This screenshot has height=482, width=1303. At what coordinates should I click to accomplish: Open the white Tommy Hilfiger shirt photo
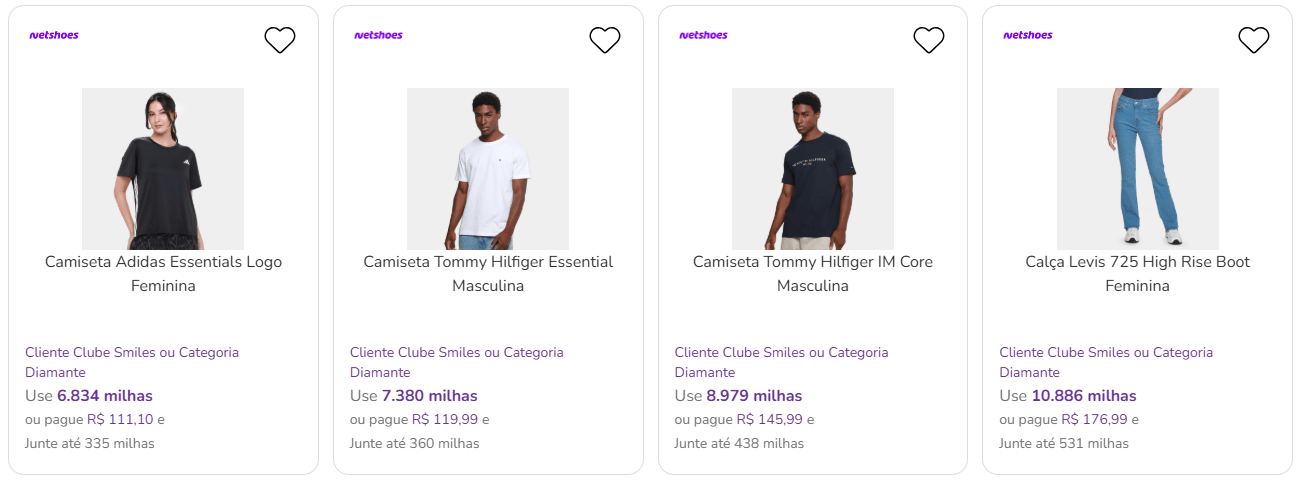click(488, 168)
